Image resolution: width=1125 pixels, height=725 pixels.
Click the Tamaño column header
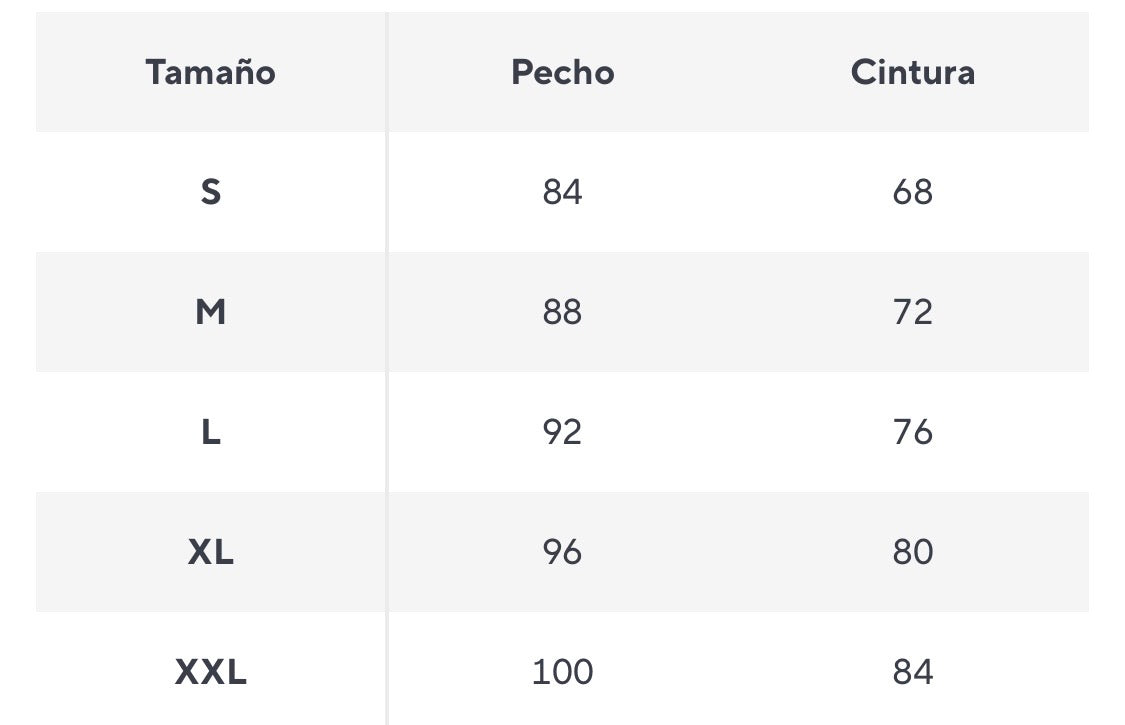(210, 72)
